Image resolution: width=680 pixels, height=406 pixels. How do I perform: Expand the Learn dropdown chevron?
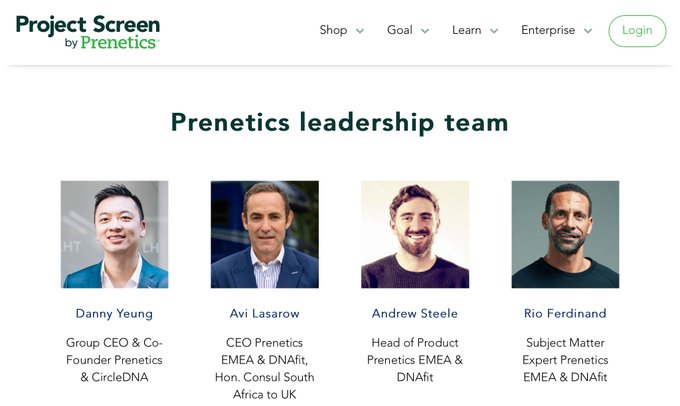coord(494,31)
